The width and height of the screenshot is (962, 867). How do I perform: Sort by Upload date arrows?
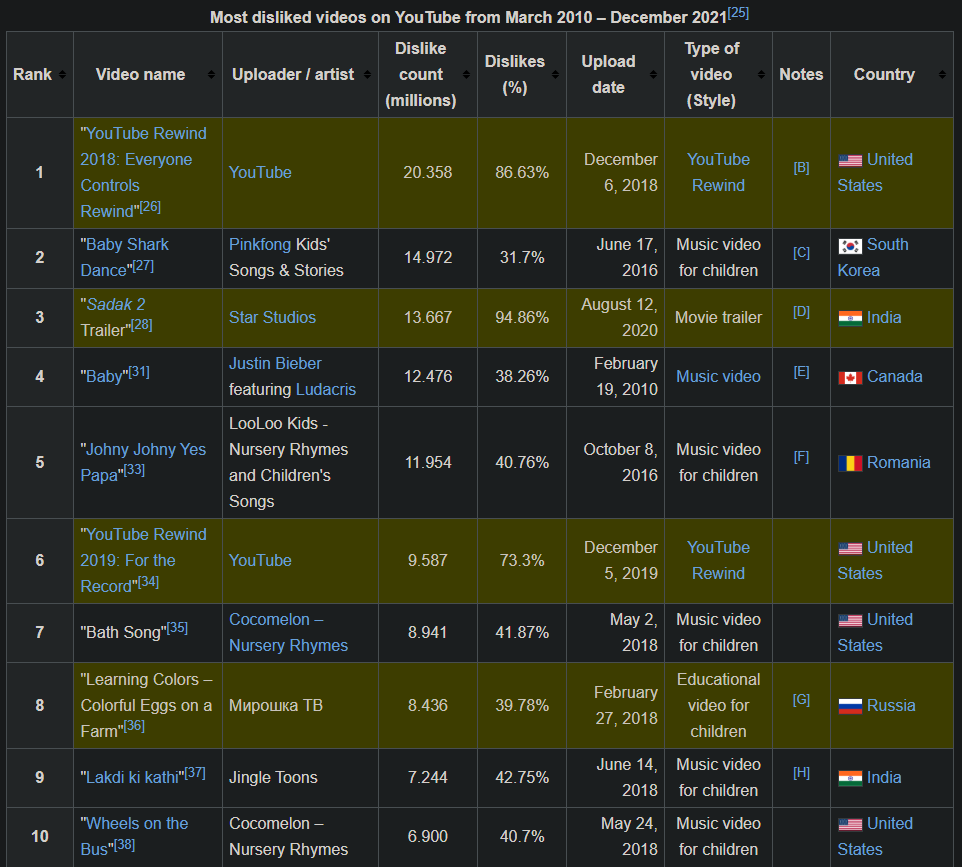point(653,75)
